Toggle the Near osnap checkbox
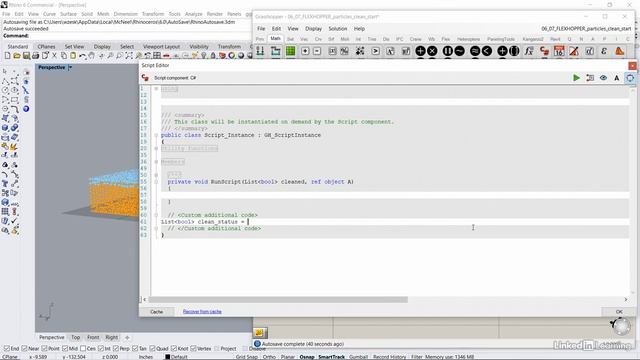Screen dimensions: 640x360 point(24,349)
